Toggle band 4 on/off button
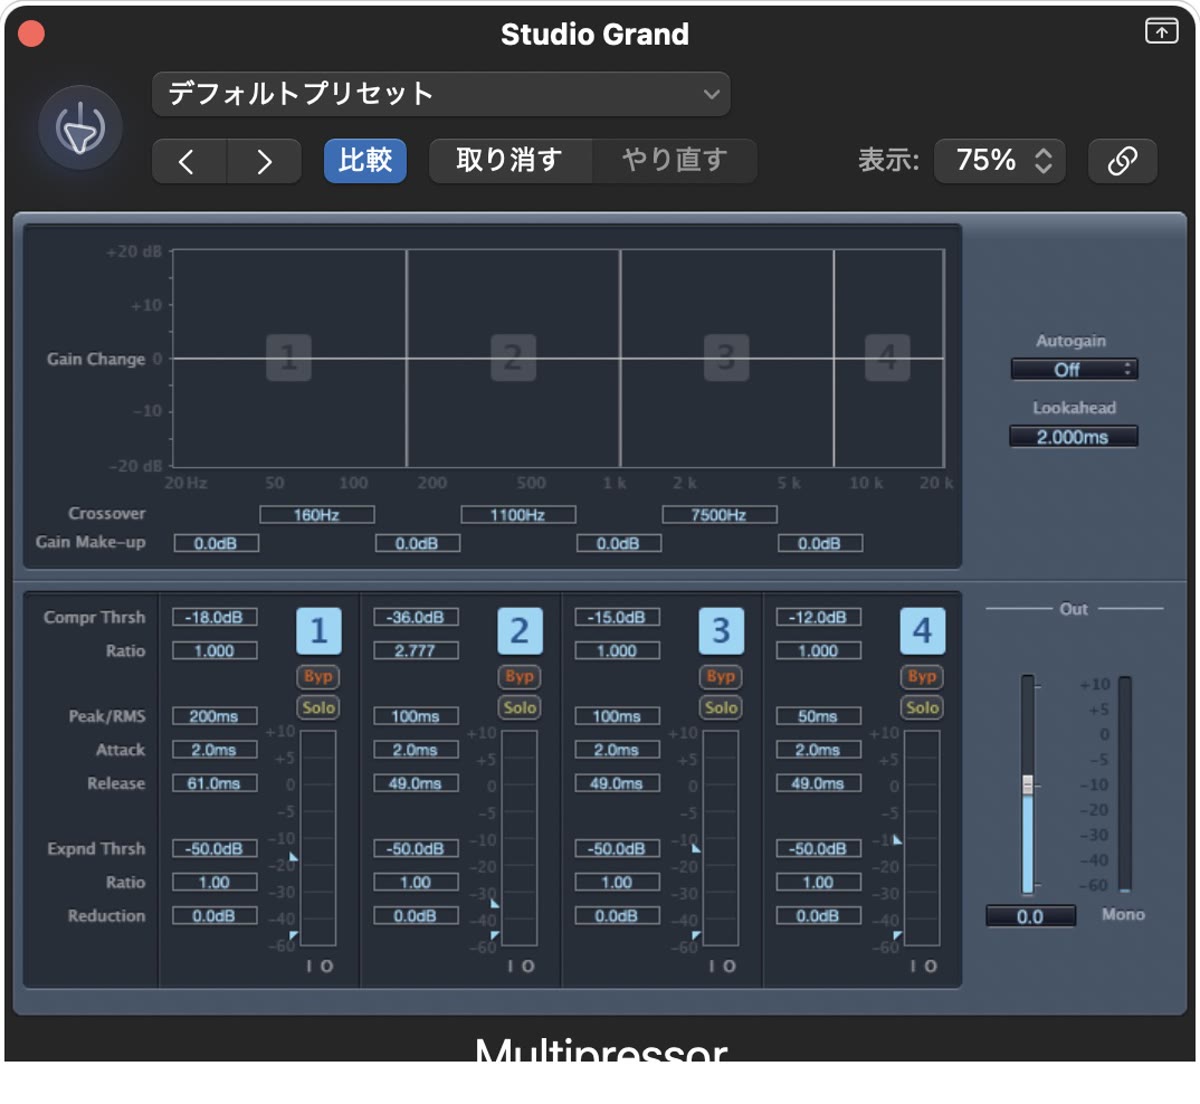1200x1104 pixels. [922, 631]
